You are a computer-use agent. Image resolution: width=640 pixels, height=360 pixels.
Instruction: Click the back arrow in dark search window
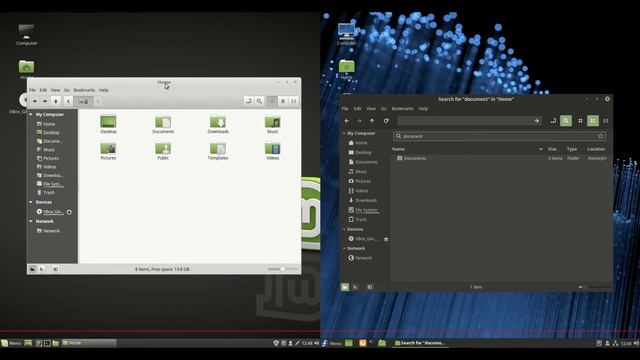[347, 121]
